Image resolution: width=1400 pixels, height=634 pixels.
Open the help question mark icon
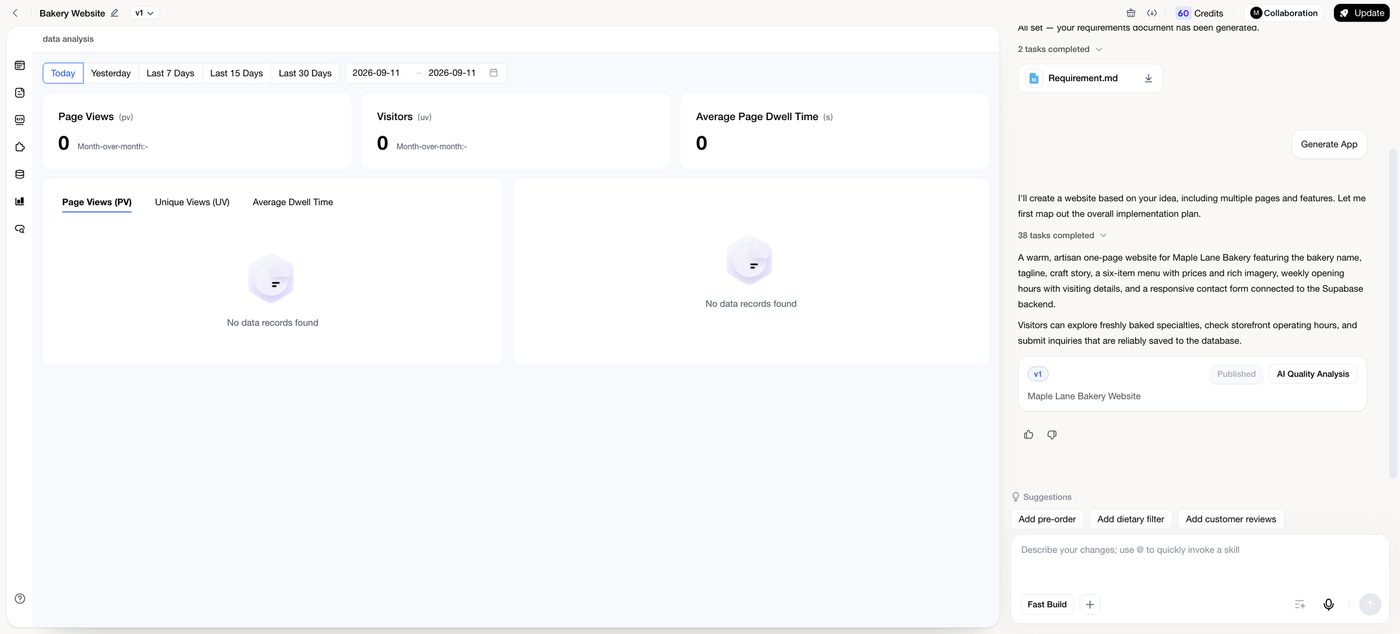click(x=20, y=598)
